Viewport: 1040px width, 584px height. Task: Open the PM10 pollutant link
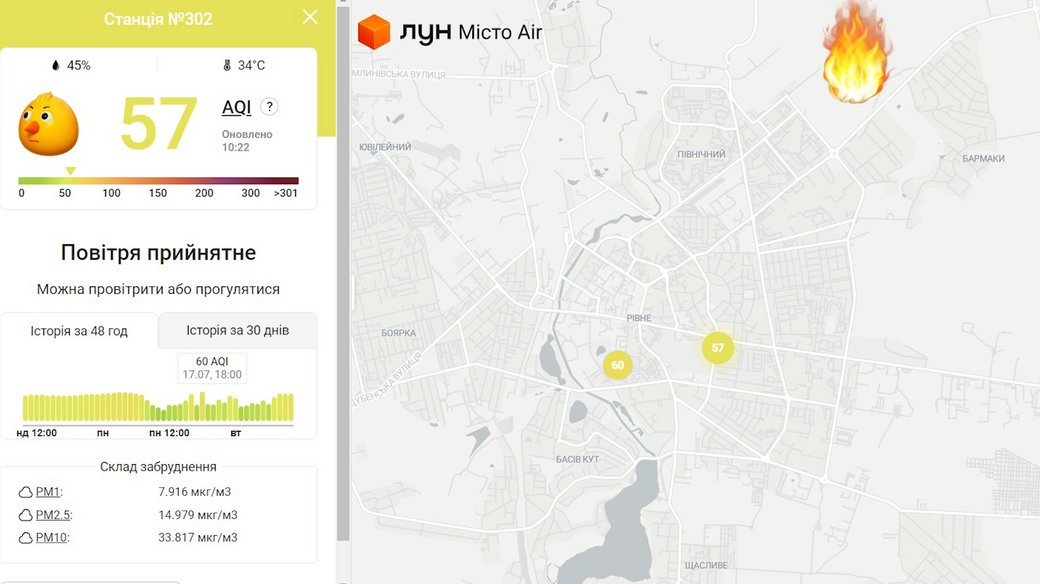coord(50,538)
